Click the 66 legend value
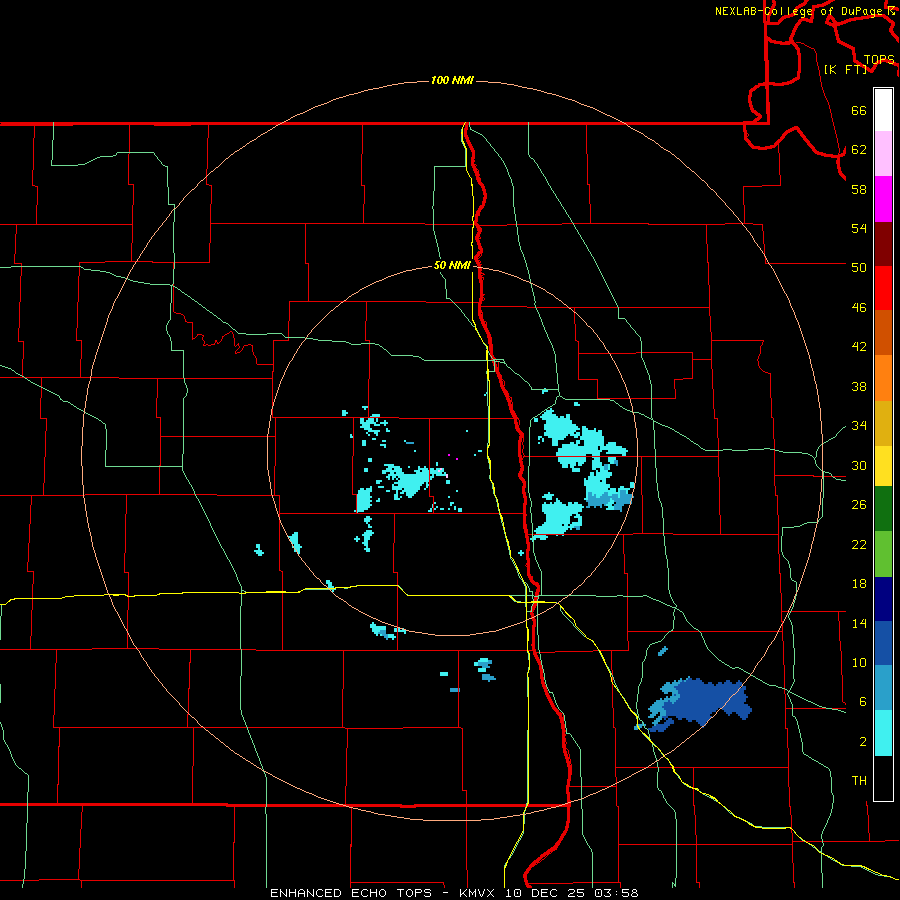 click(859, 110)
